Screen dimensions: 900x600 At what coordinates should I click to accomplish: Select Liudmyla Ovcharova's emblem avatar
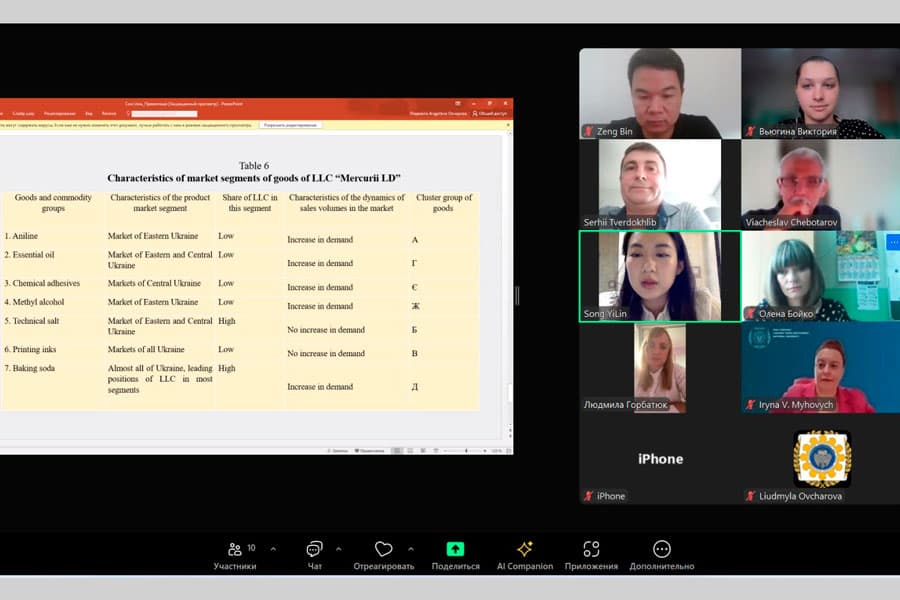pyautogui.click(x=822, y=459)
